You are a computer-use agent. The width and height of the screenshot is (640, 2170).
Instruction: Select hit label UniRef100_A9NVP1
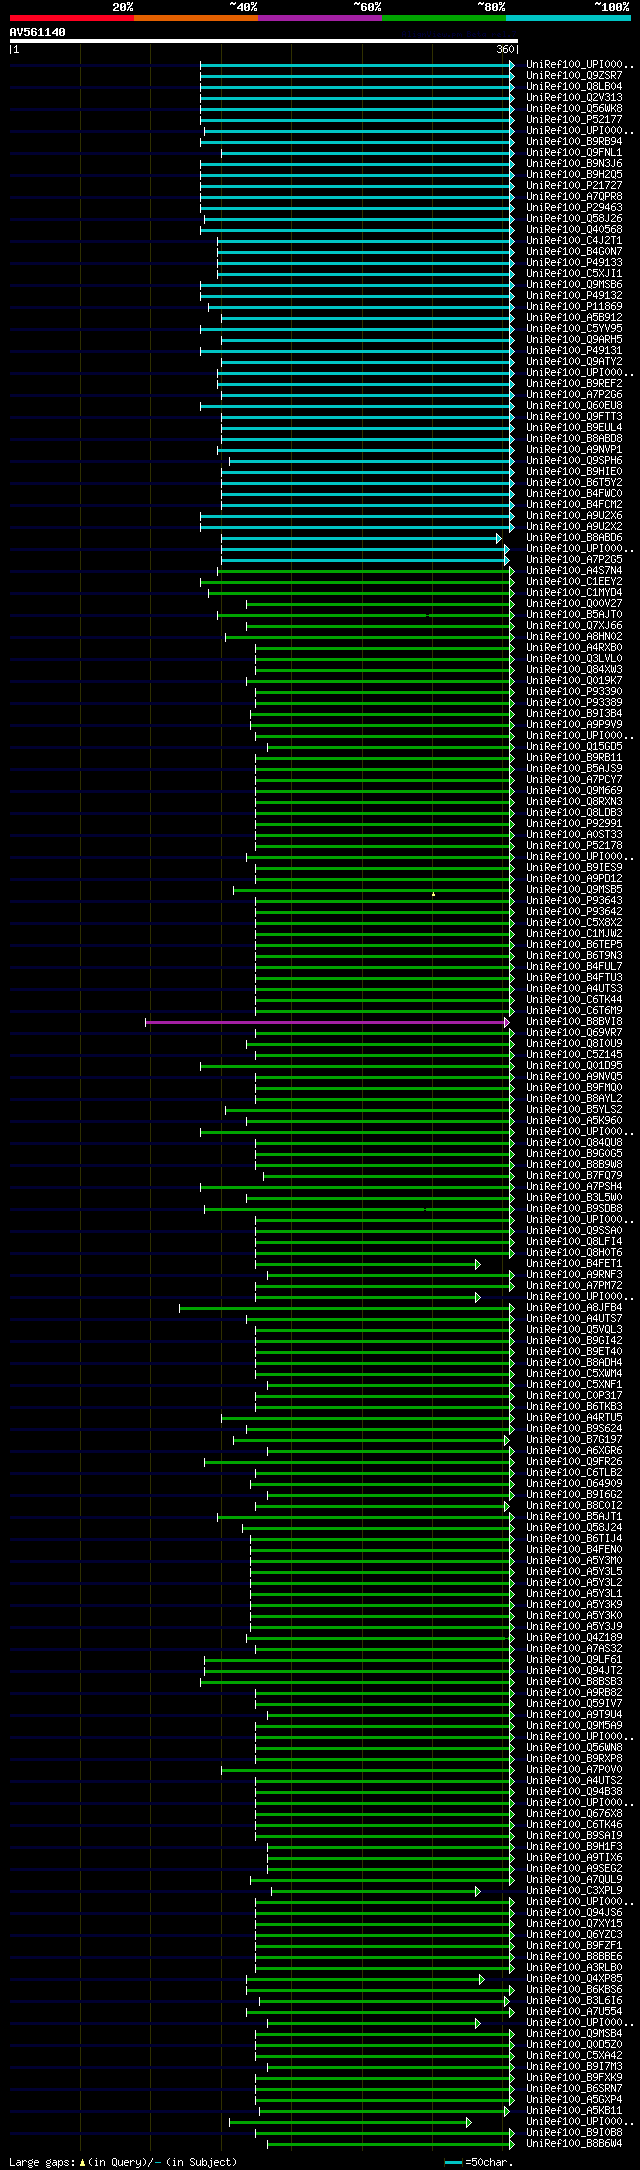pyautogui.click(x=574, y=449)
